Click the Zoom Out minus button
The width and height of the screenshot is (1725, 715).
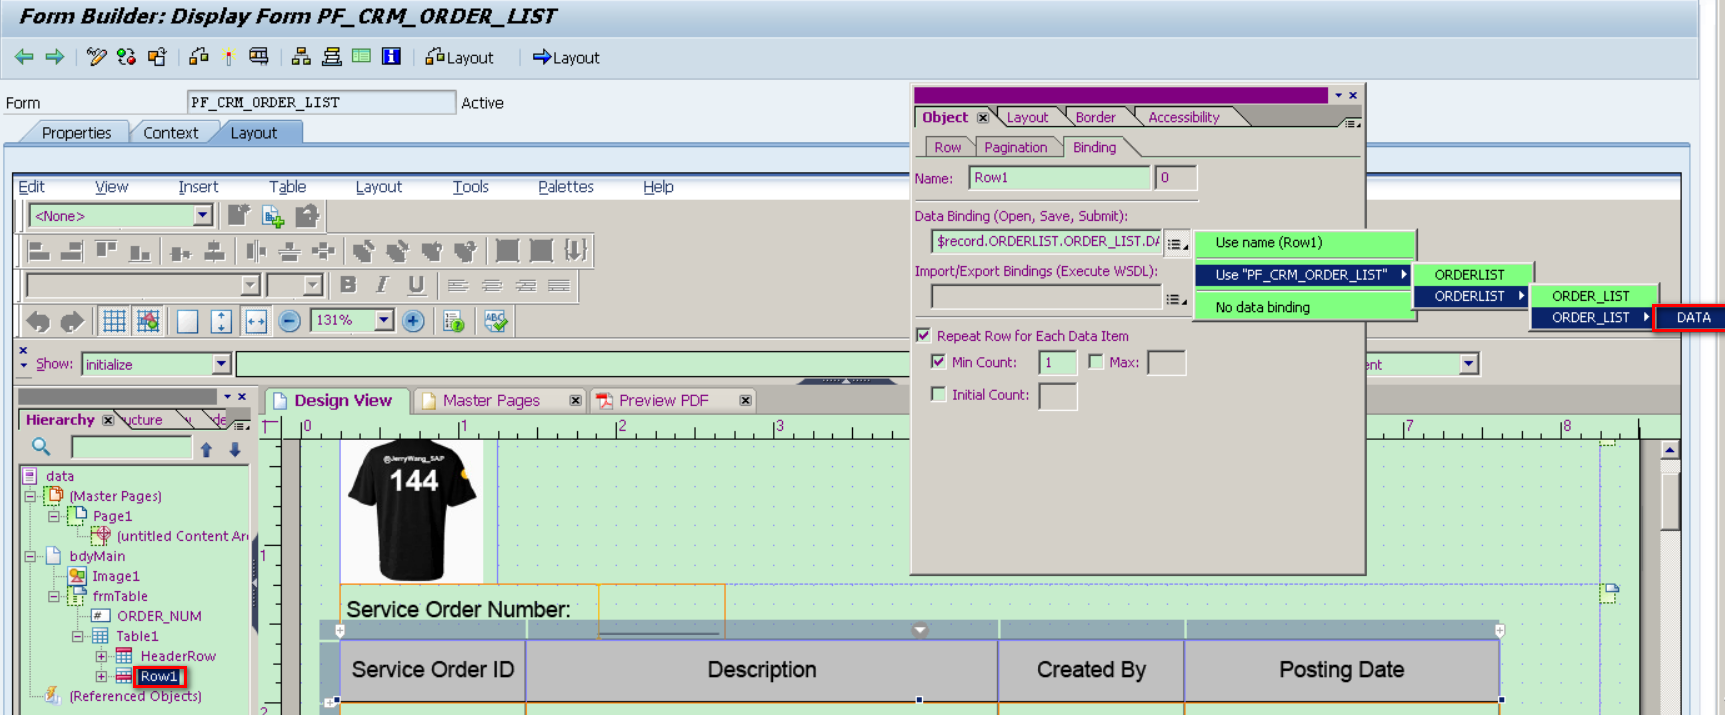point(289,321)
